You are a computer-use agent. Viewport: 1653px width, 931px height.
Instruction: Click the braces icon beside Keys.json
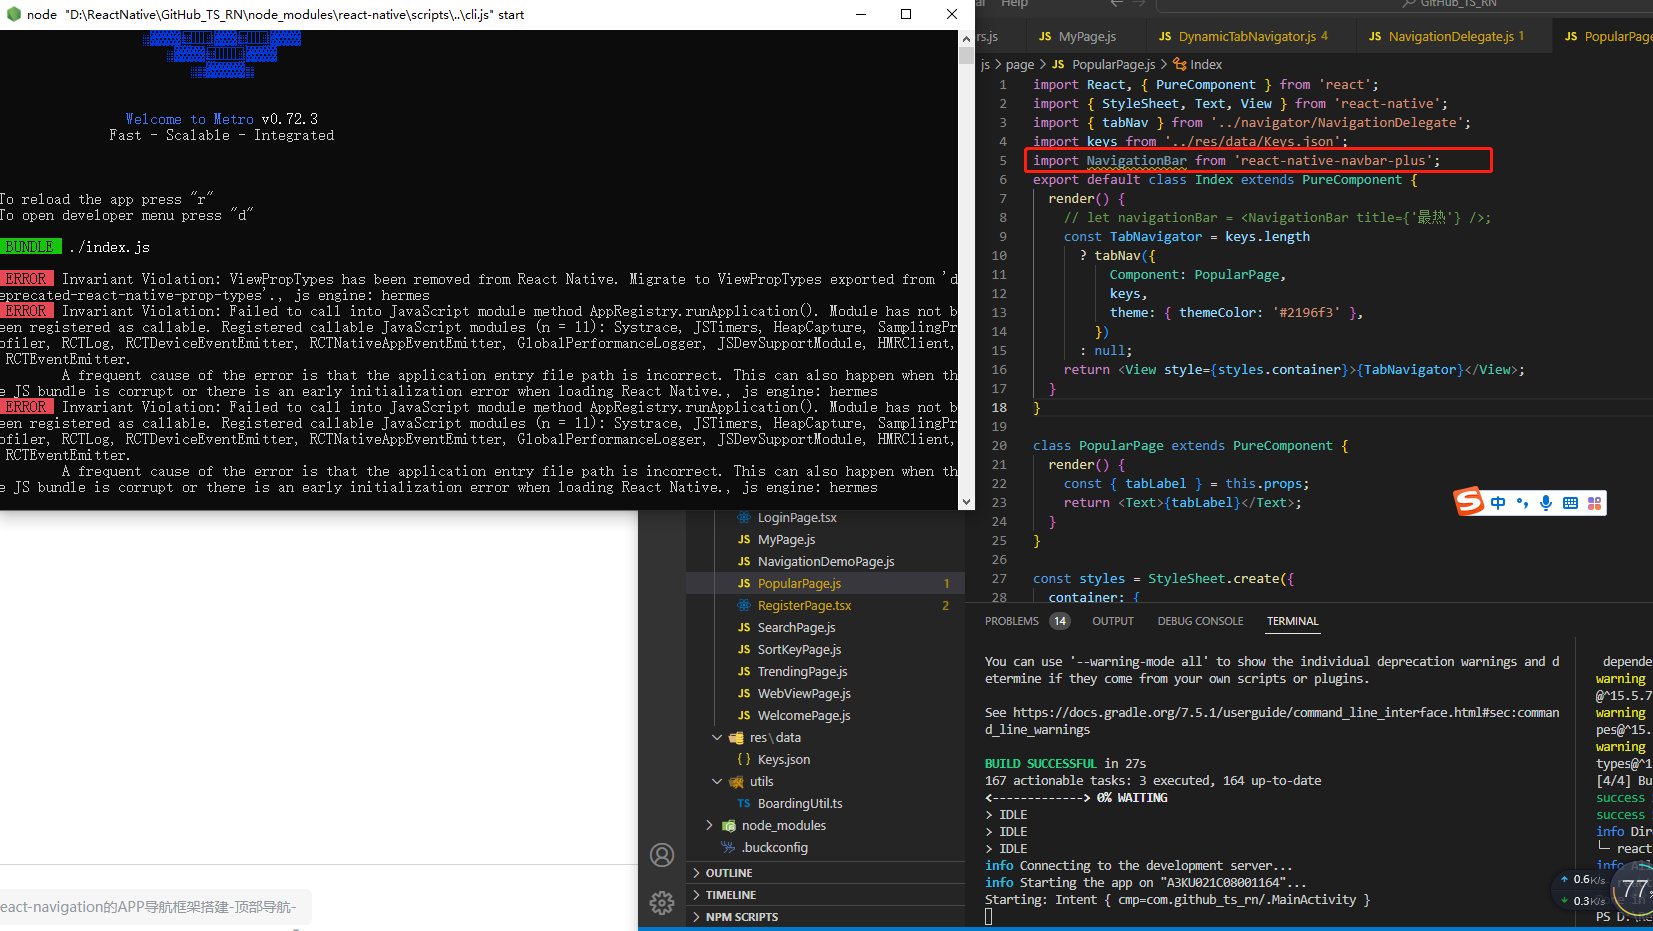pyautogui.click(x=744, y=760)
